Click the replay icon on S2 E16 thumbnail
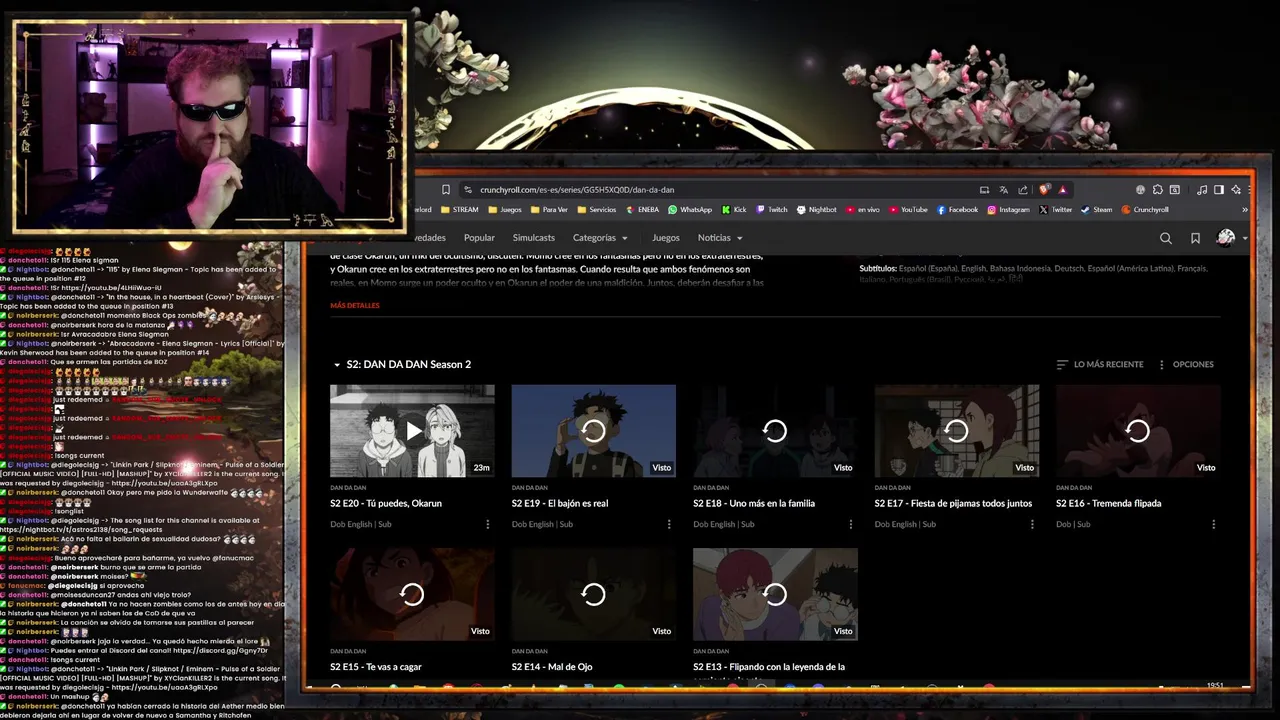Image resolution: width=1280 pixels, height=720 pixels. (1138, 431)
